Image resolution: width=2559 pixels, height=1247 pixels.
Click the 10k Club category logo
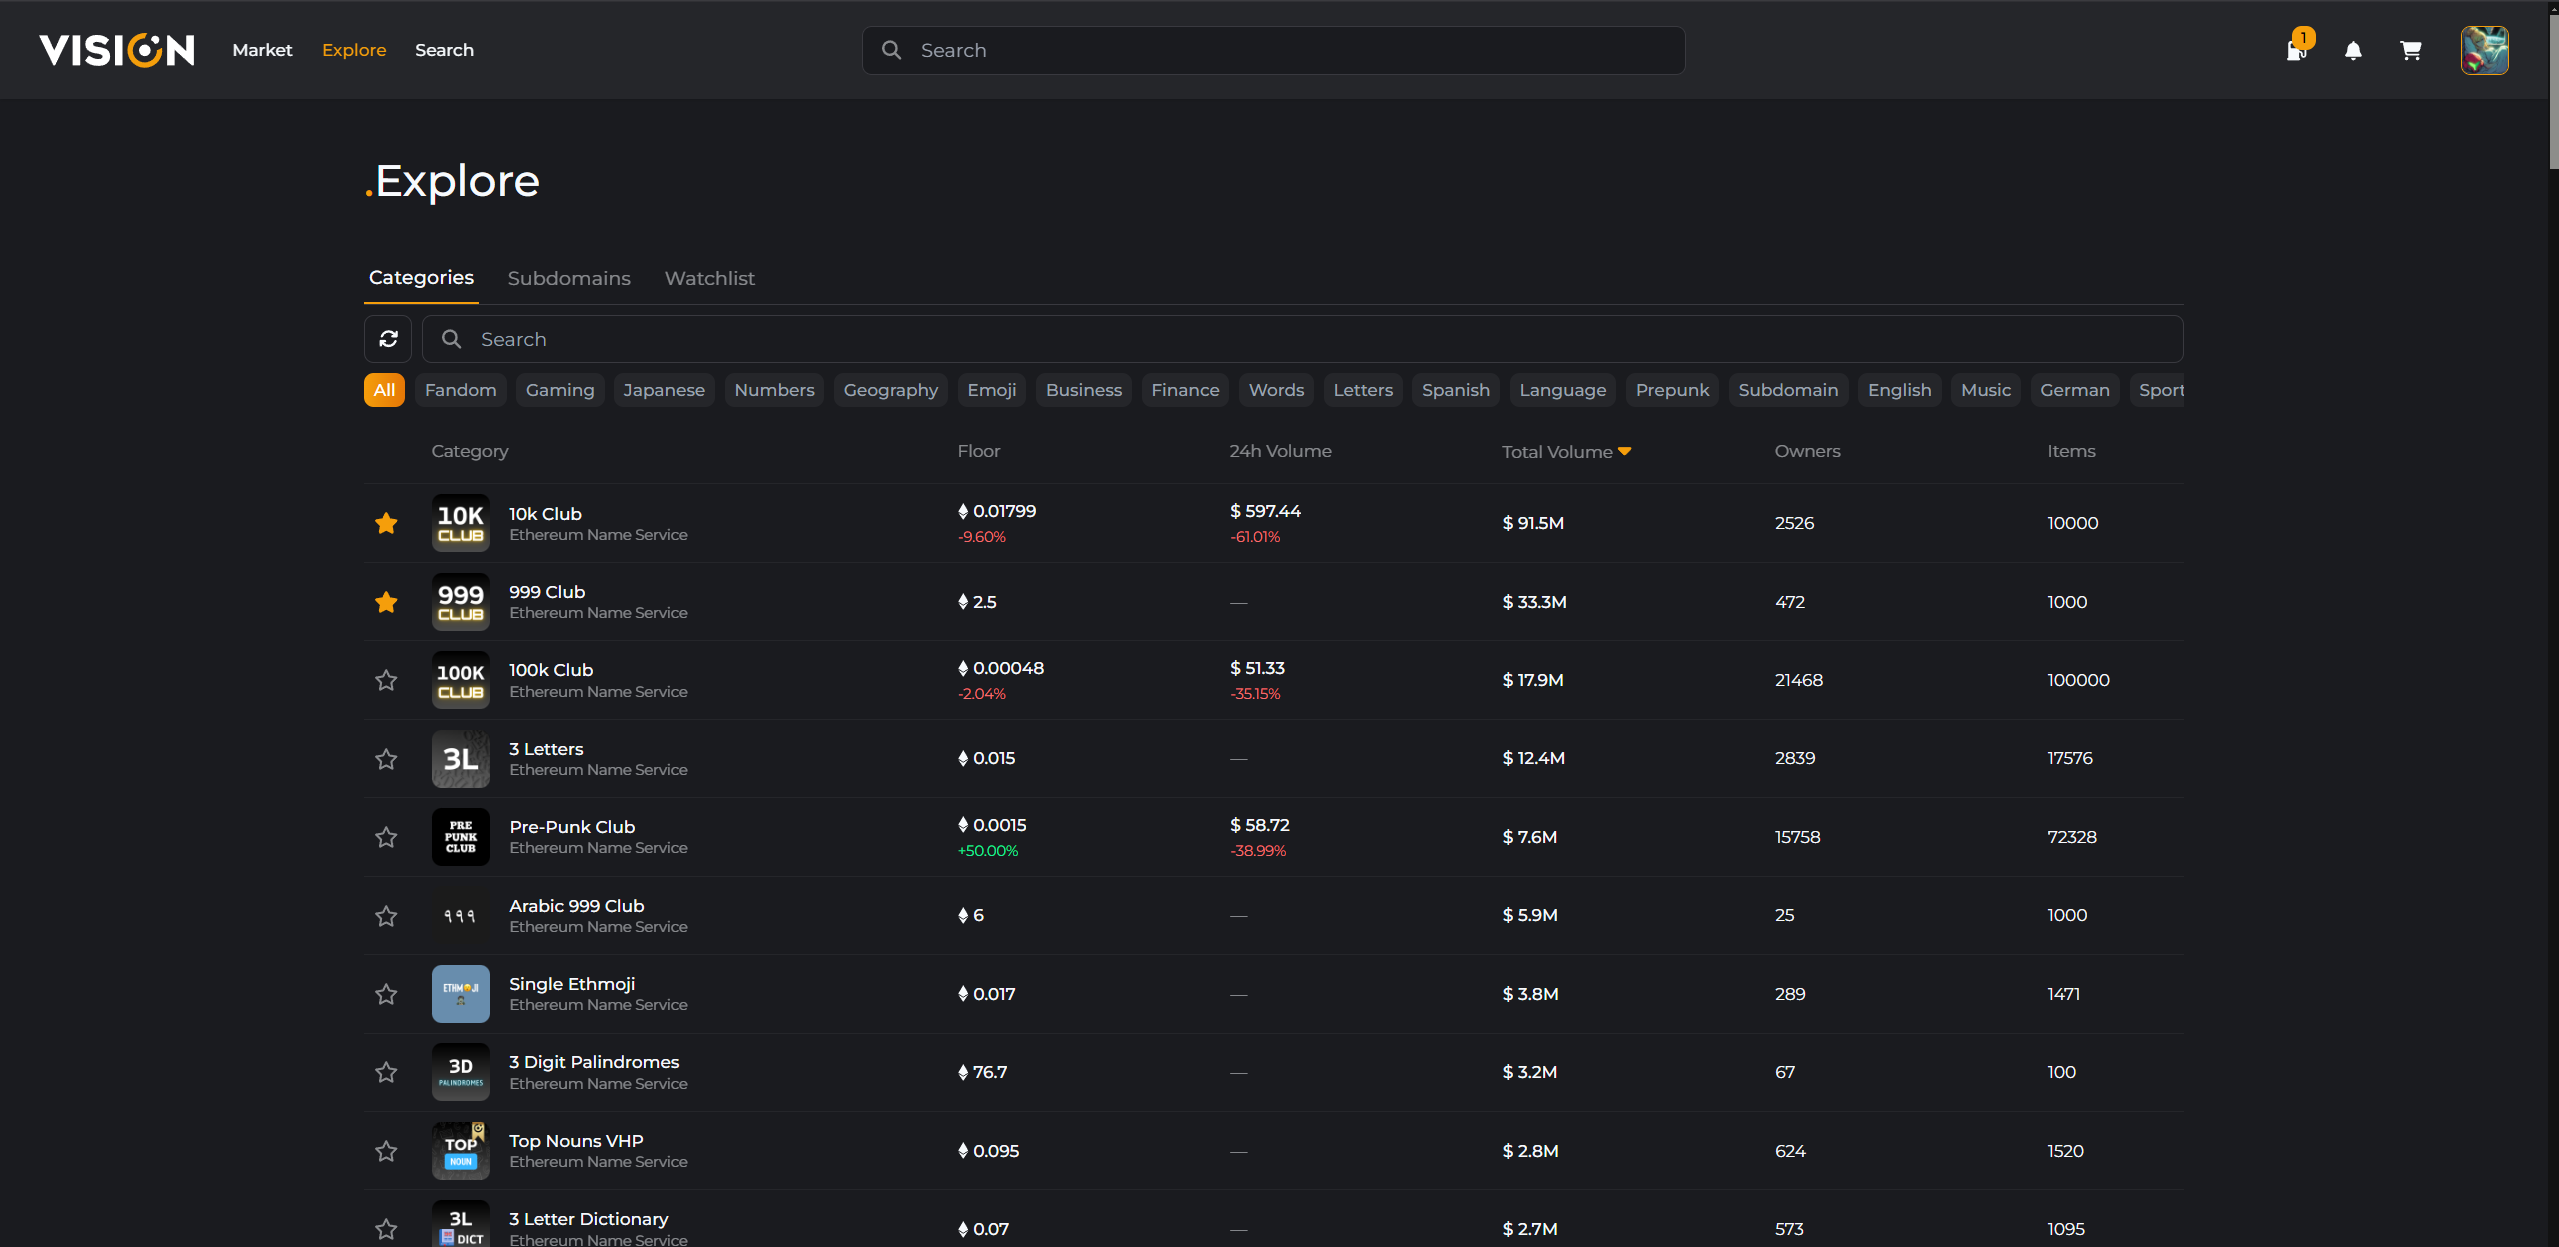(x=461, y=523)
